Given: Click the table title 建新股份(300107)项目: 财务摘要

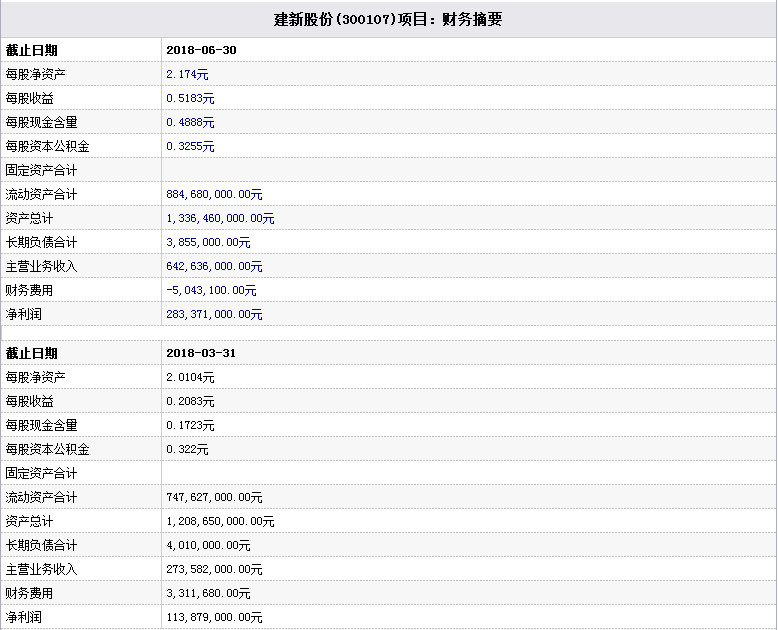Looking at the screenshot, I should coord(388,19).
